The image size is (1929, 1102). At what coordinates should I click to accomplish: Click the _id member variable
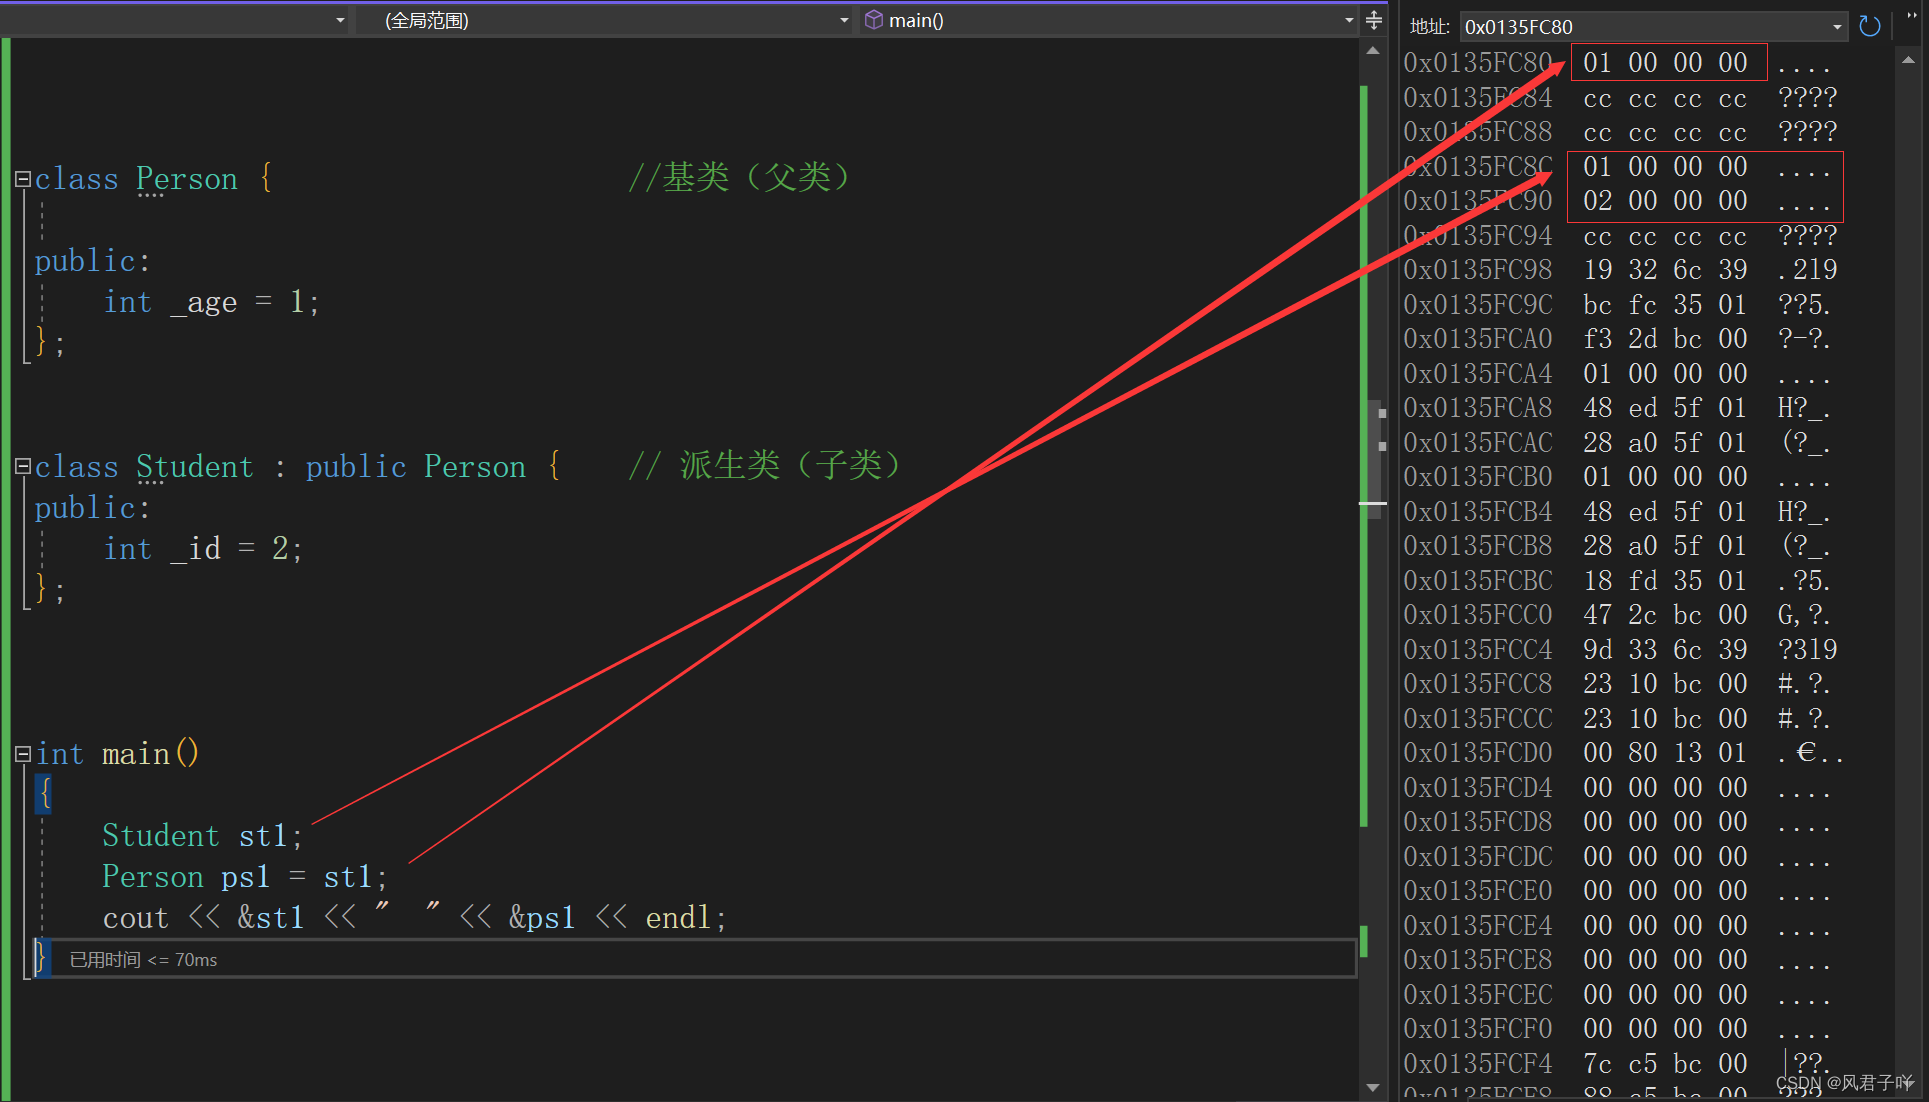click(195, 549)
